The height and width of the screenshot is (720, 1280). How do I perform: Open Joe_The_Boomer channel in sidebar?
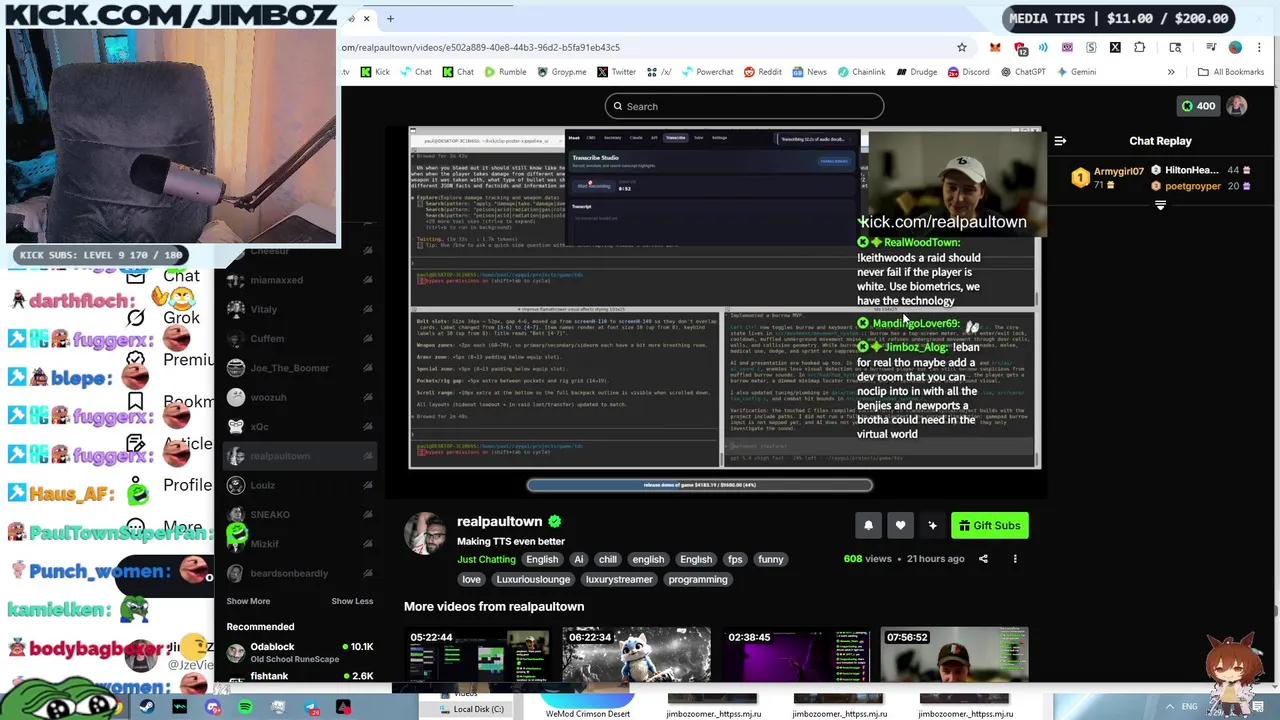[298, 368]
